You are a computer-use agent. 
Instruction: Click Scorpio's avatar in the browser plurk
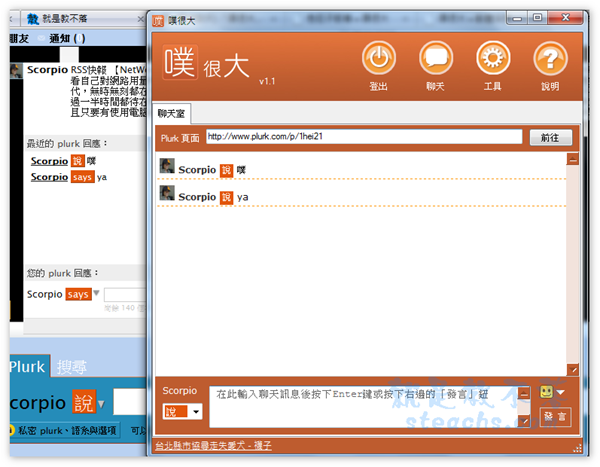[16, 72]
